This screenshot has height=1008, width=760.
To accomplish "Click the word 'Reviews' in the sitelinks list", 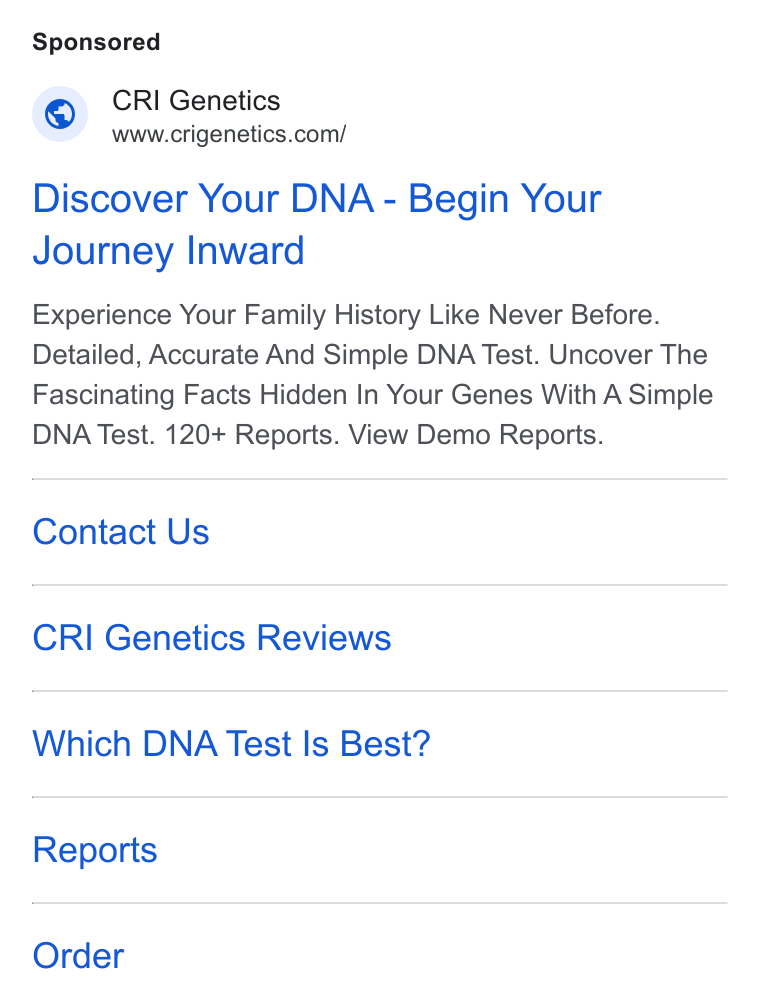I will [x=324, y=638].
